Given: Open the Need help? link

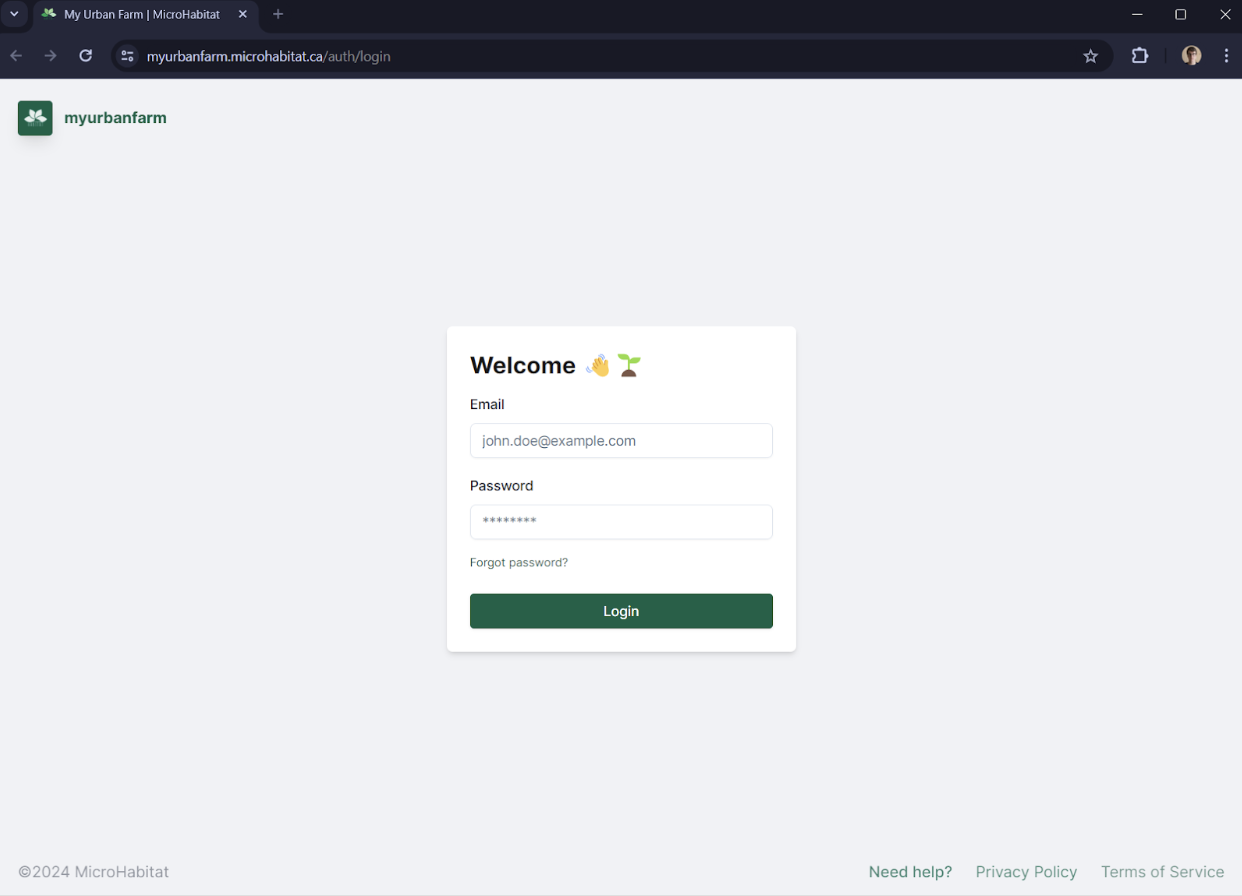Looking at the screenshot, I should pos(910,872).
